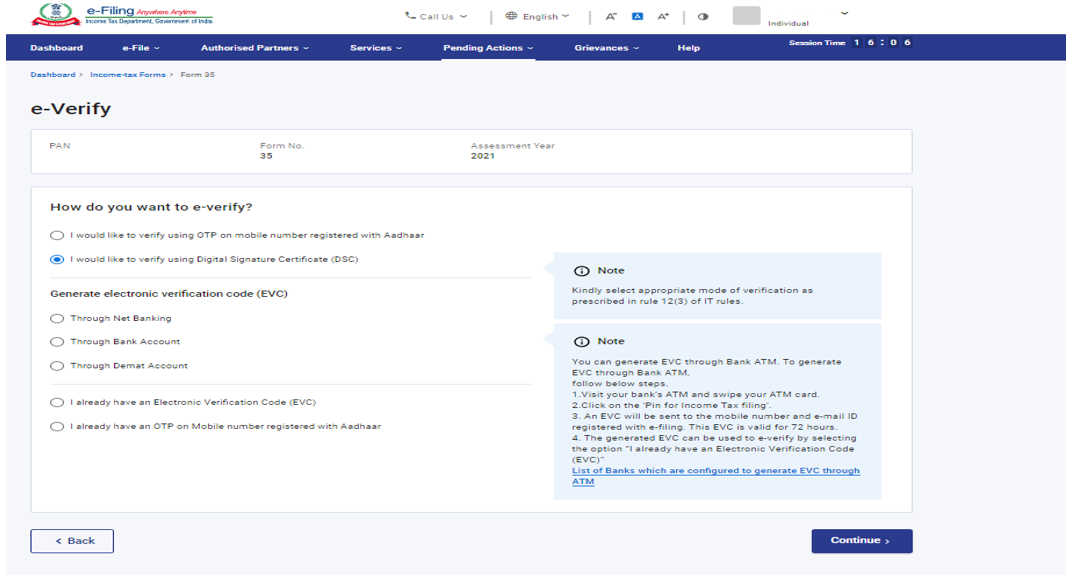Click the user profile avatar

click(x=746, y=16)
